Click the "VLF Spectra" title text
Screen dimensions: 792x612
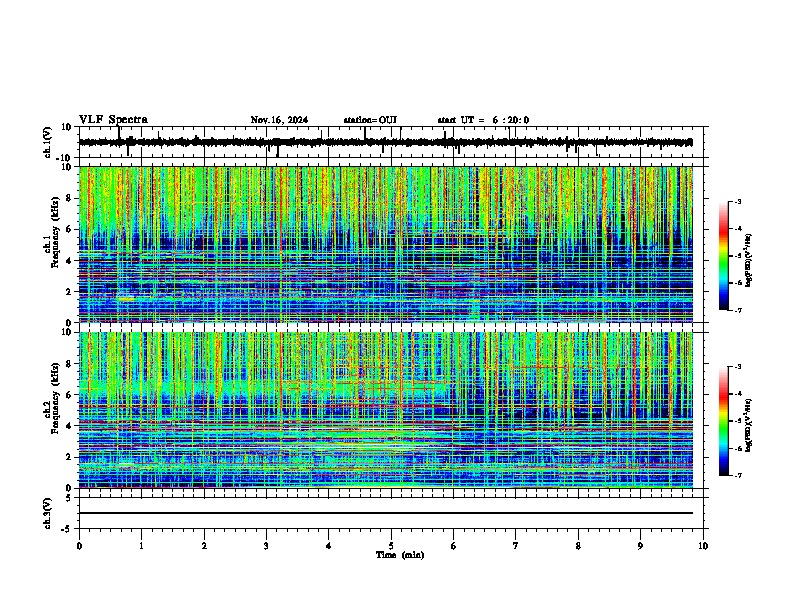pos(113,120)
